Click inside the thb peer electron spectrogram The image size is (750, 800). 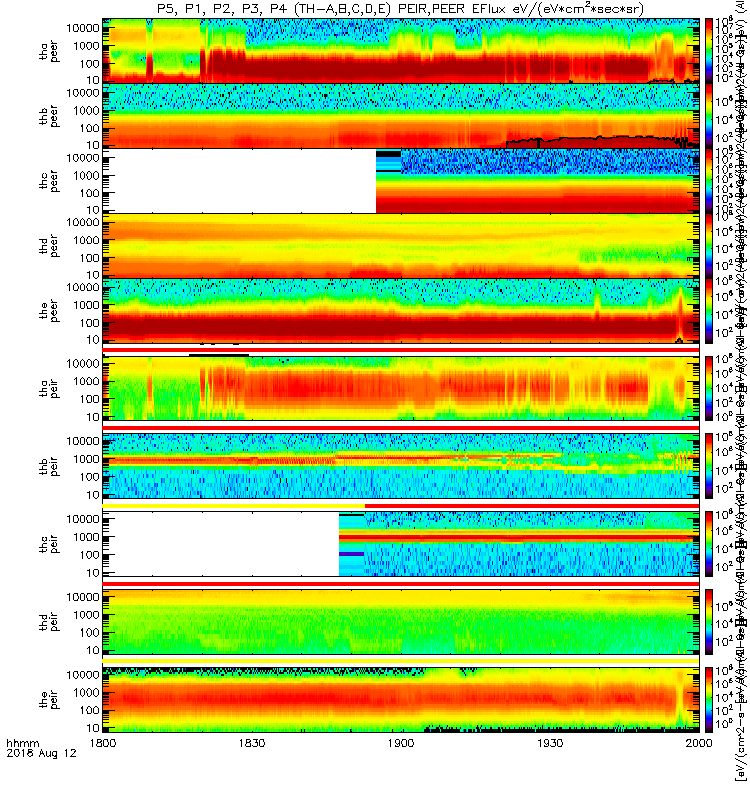pos(401,116)
